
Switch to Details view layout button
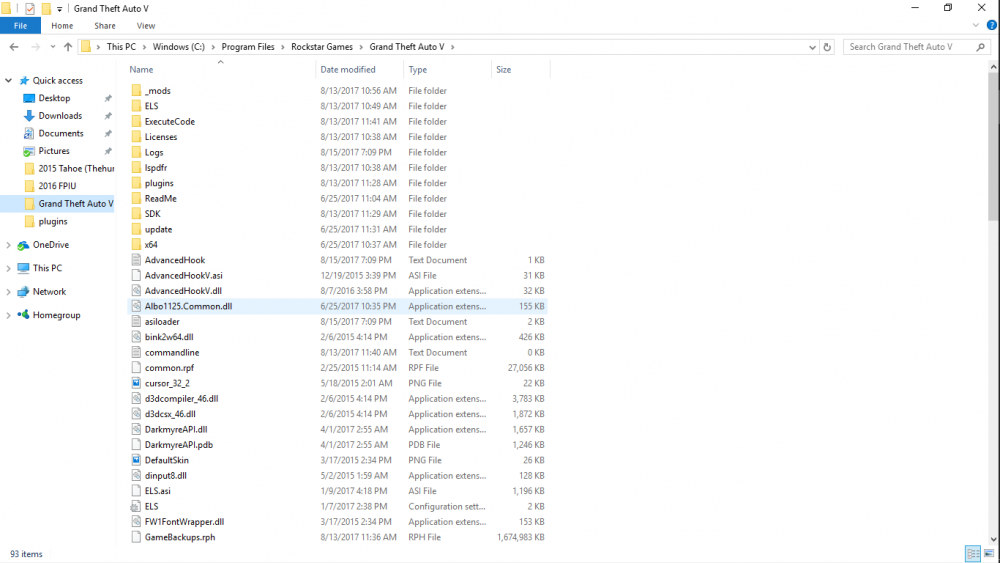(973, 553)
